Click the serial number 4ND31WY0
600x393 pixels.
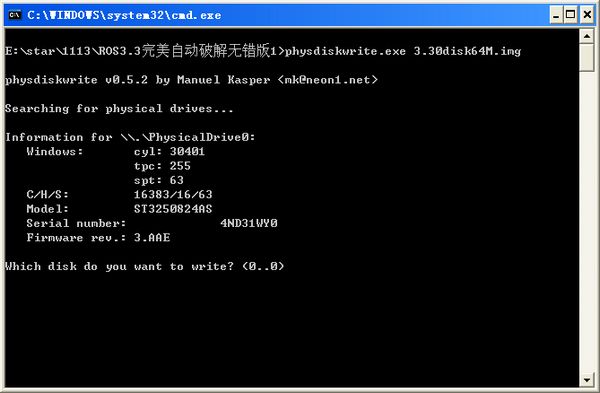click(x=249, y=223)
